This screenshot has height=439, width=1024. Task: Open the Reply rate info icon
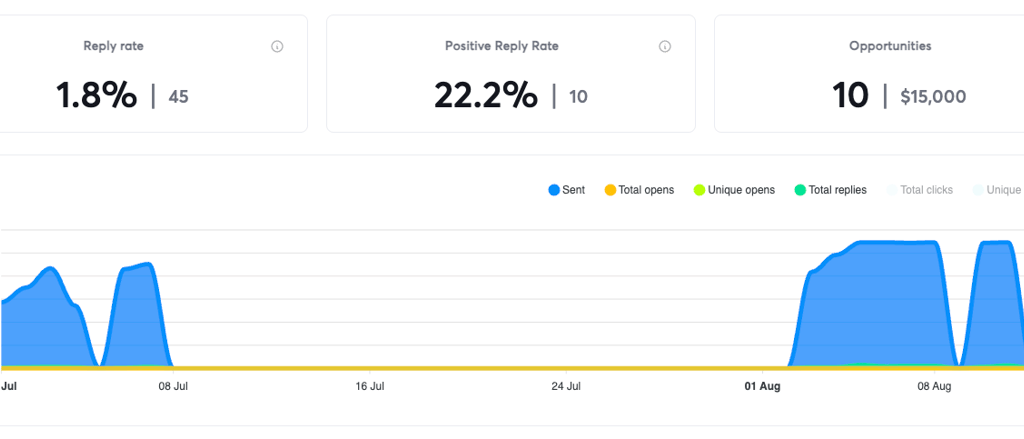pyautogui.click(x=277, y=47)
